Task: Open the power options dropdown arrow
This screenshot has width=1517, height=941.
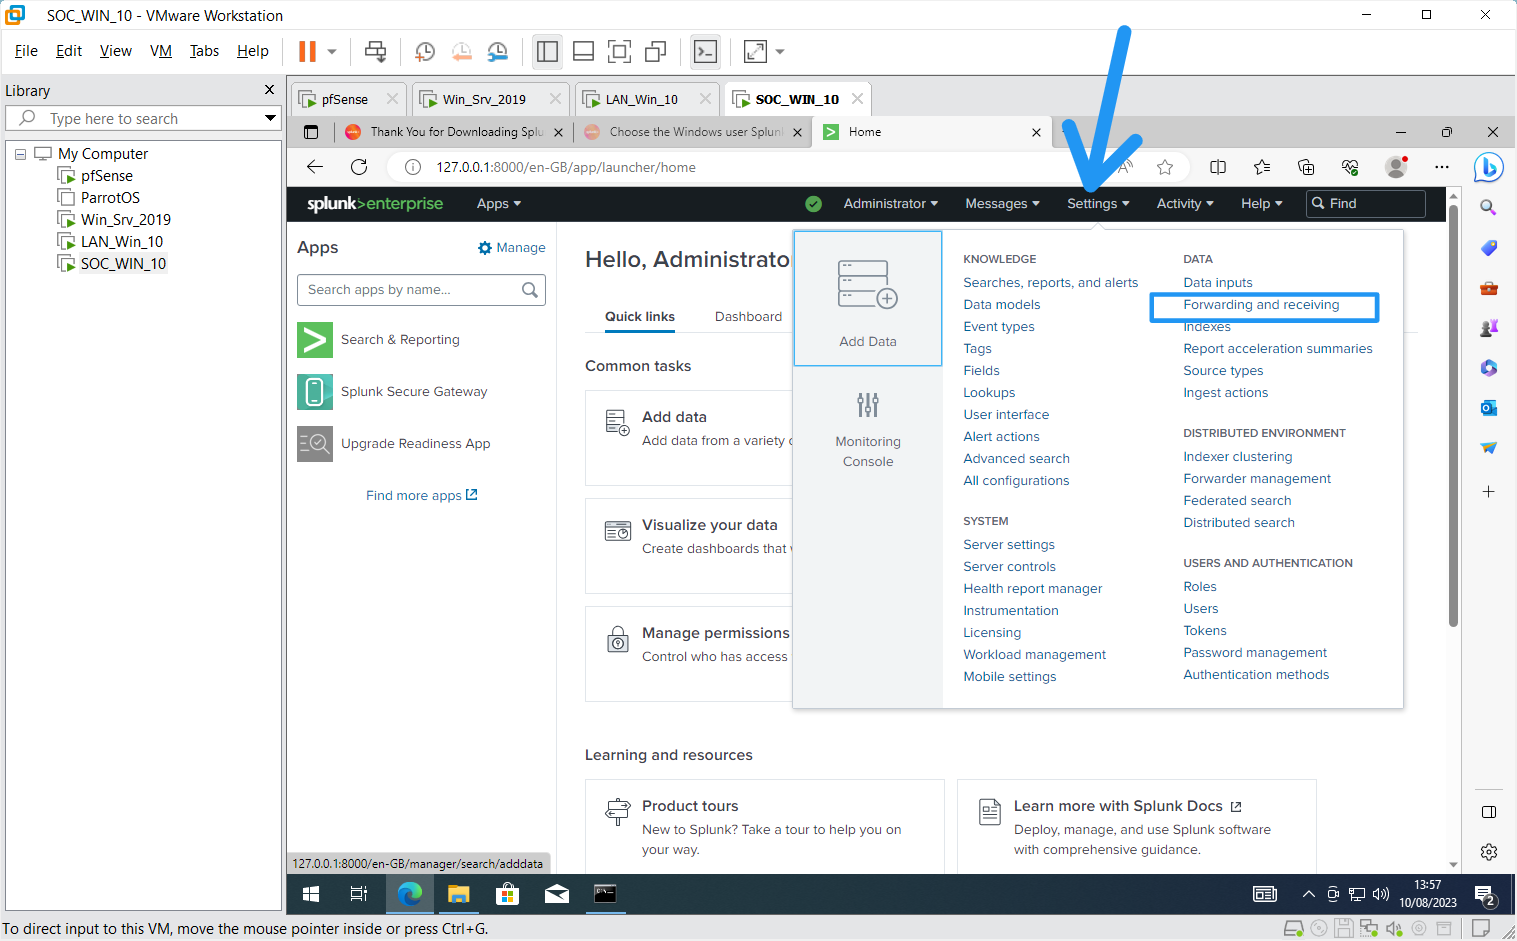Action: tap(332, 51)
